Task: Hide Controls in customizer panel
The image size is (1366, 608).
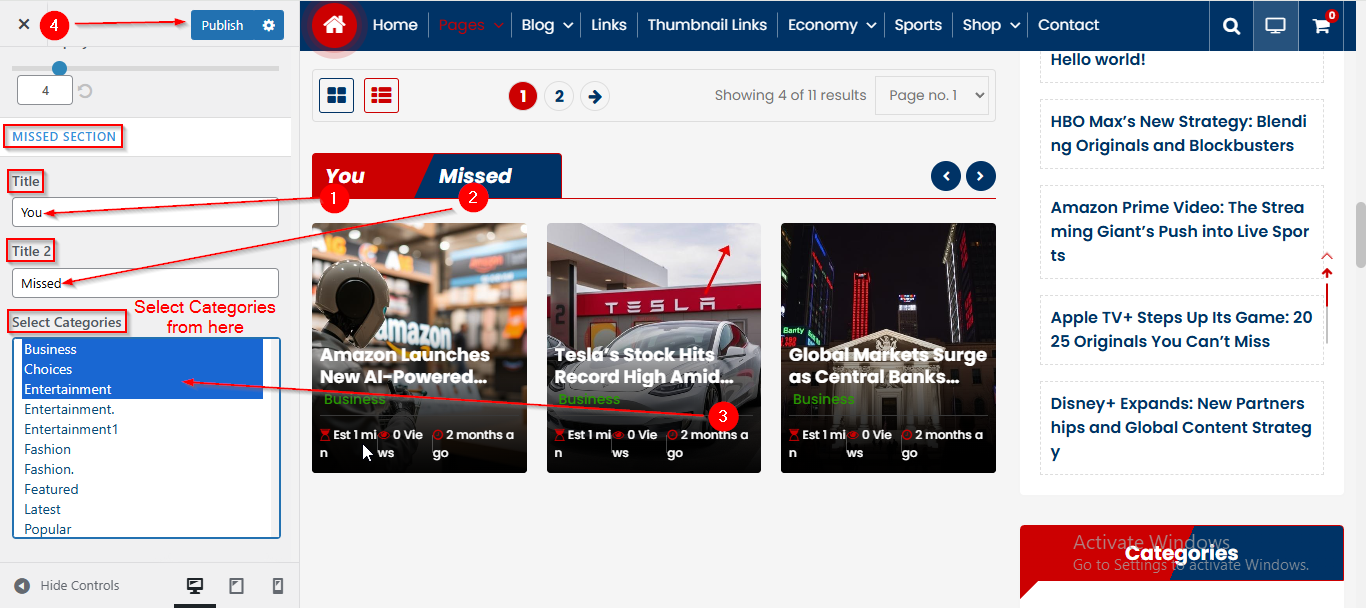Action: coord(67,586)
